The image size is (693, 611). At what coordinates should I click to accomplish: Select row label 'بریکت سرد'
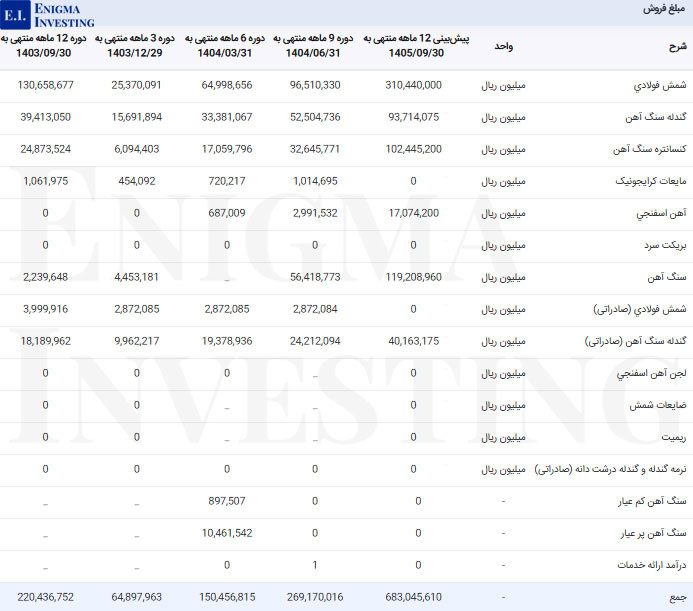665,245
